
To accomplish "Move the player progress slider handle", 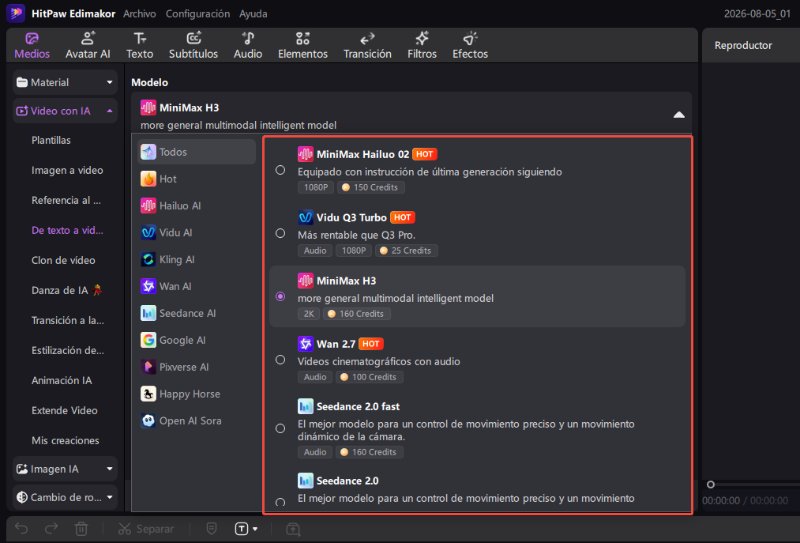I will (x=710, y=484).
